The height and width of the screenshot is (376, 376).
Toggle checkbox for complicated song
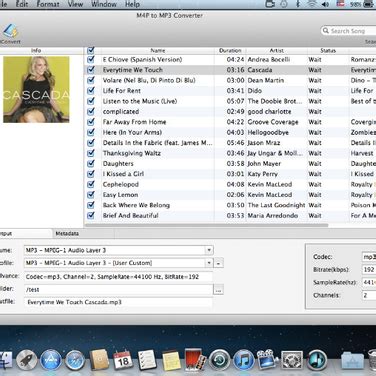(x=90, y=111)
